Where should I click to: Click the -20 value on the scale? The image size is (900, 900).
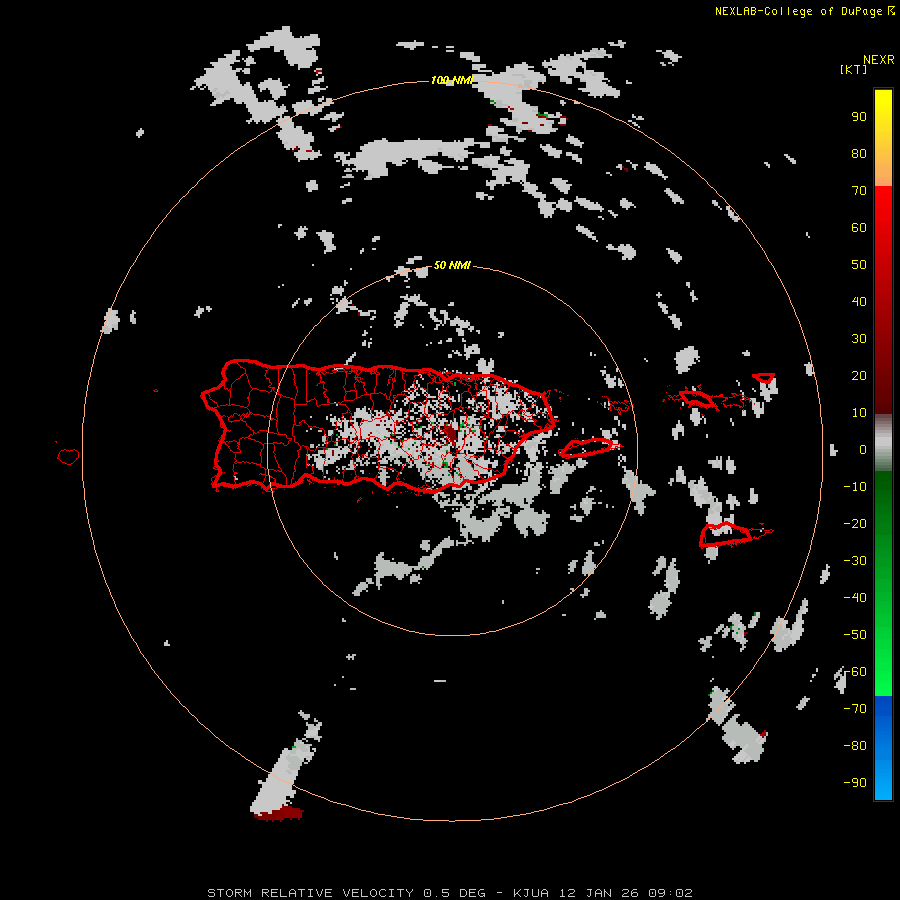(855, 524)
